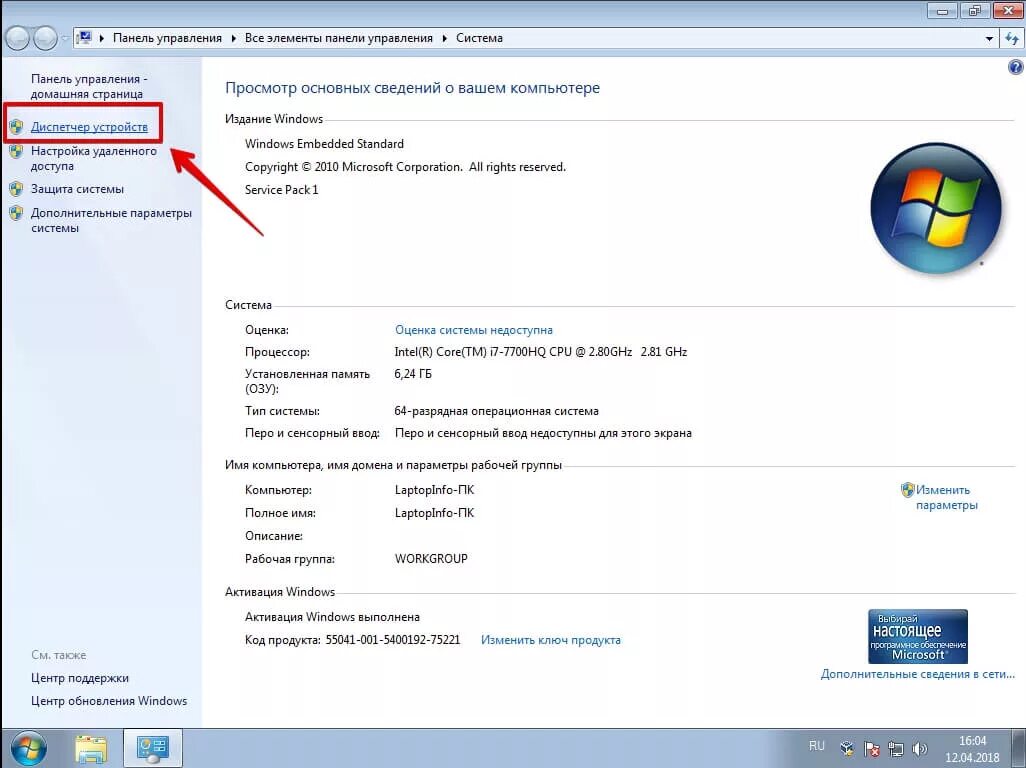Viewport: 1026px width, 768px height.
Task: Click Изменить ключ продукта link
Action: tap(551, 640)
